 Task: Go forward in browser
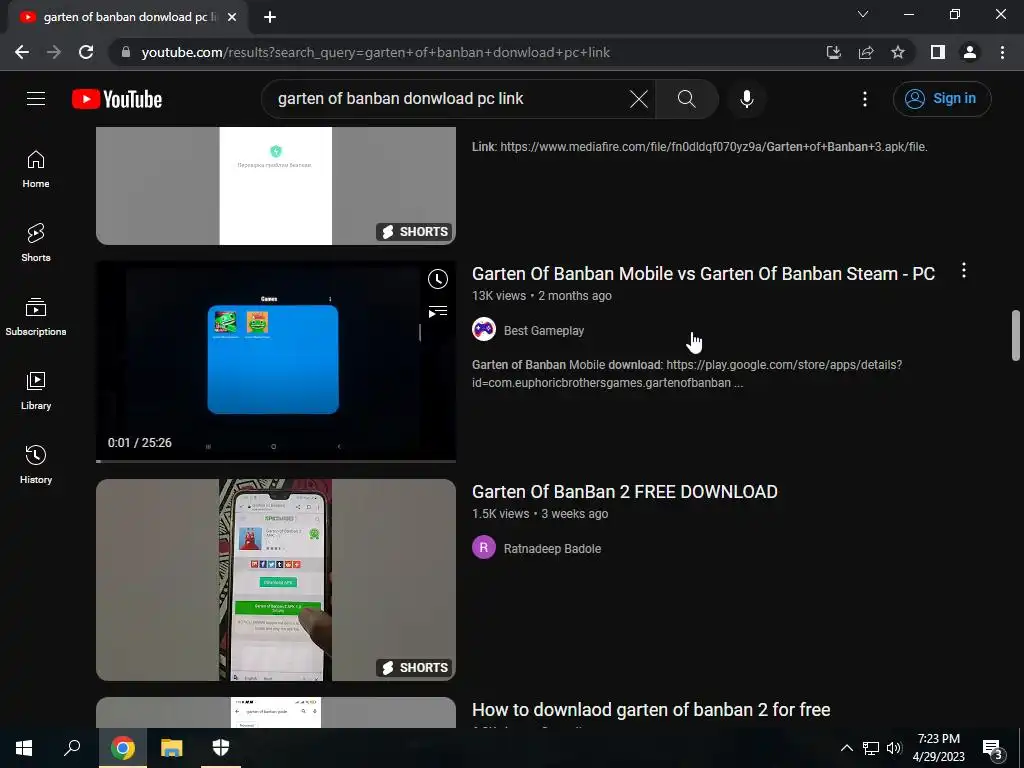pyautogui.click(x=54, y=52)
